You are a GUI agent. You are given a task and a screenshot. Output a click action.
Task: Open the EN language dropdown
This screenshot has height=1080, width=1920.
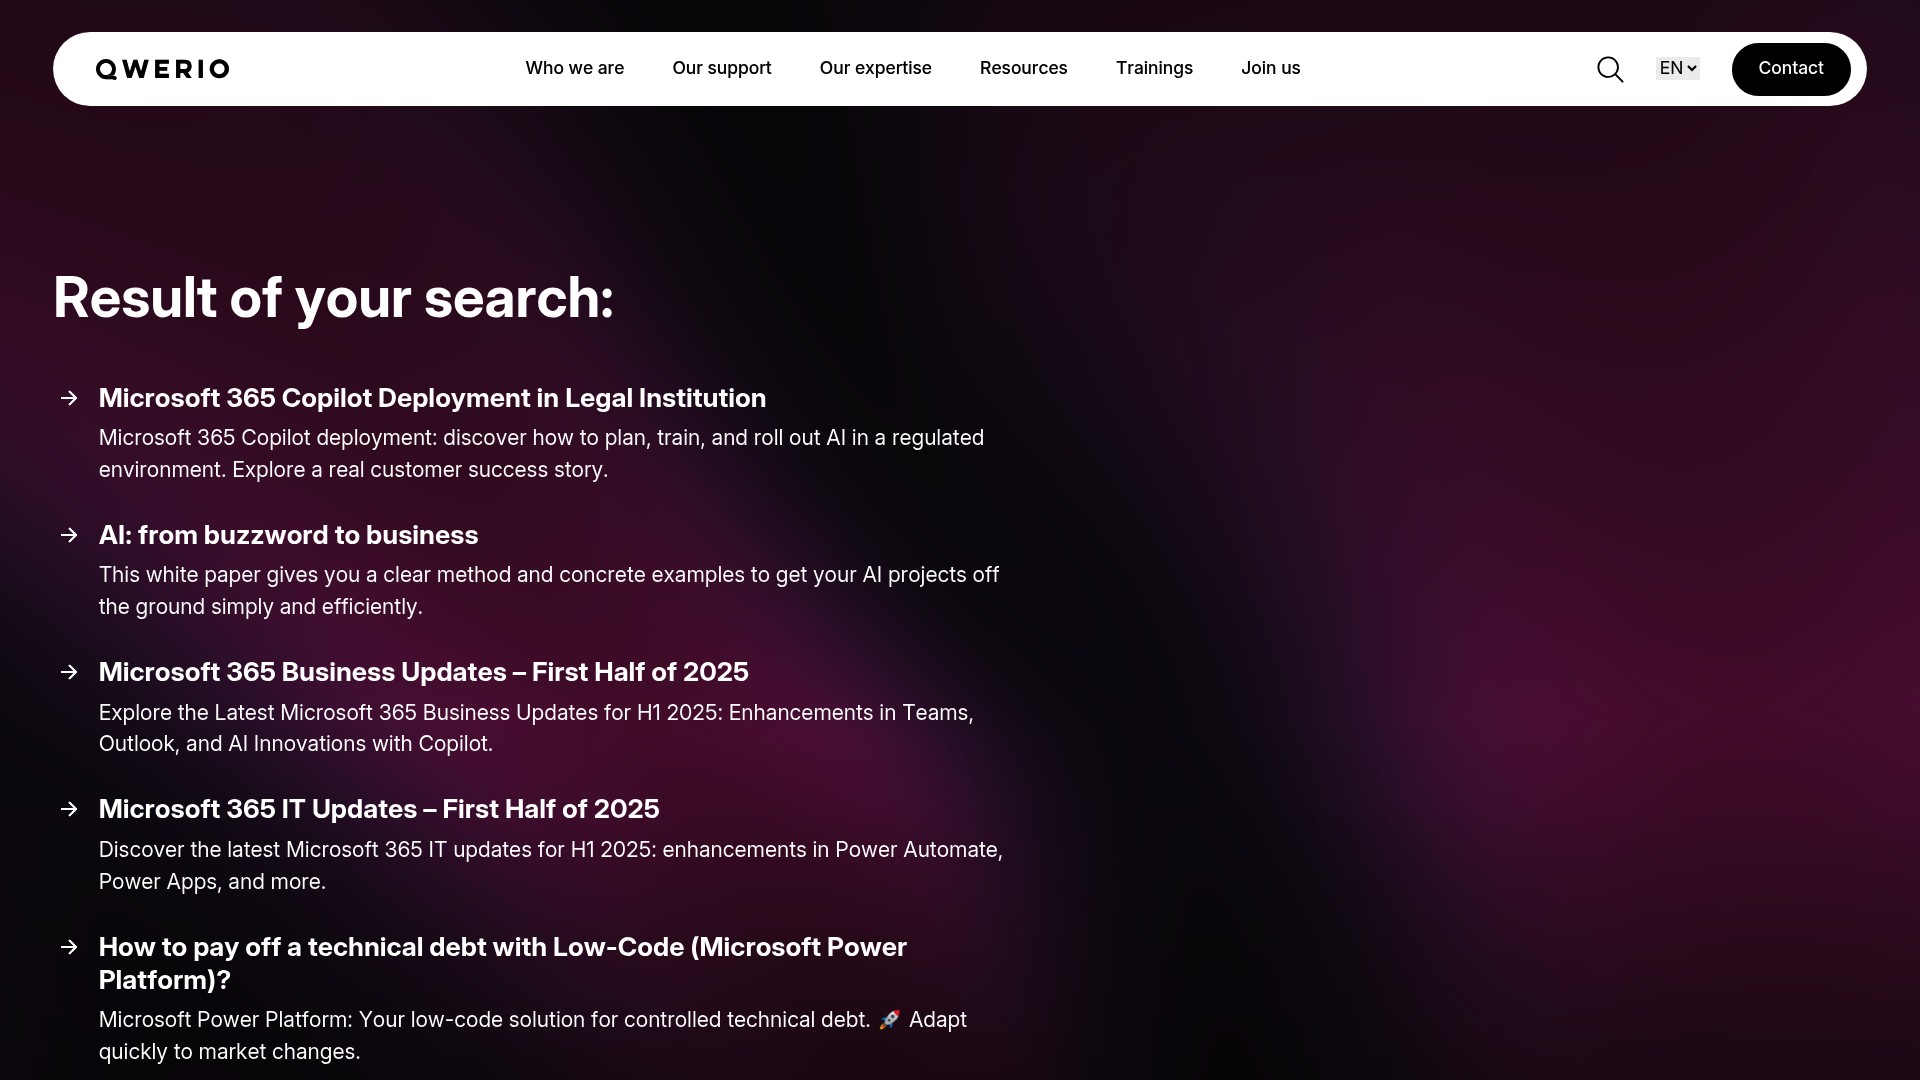tap(1678, 68)
